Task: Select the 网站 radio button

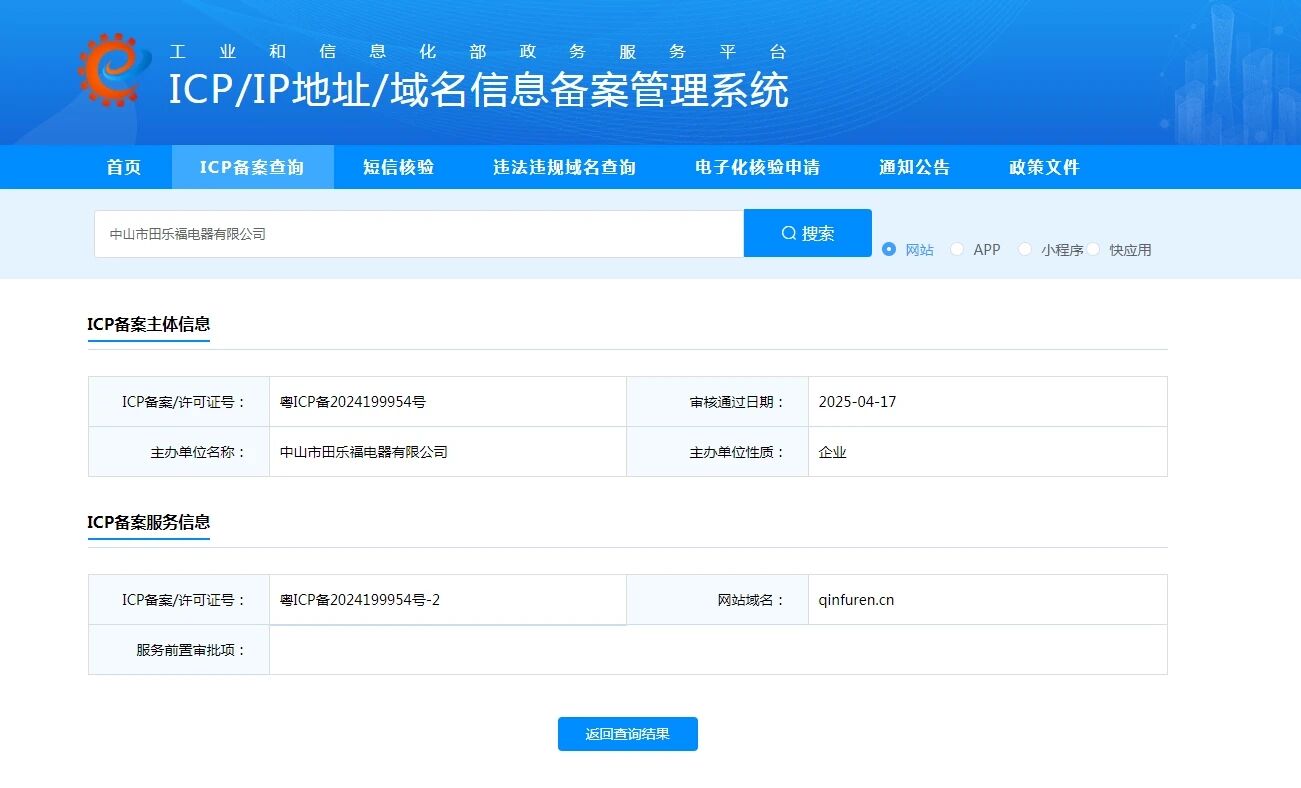Action: pyautogui.click(x=889, y=249)
